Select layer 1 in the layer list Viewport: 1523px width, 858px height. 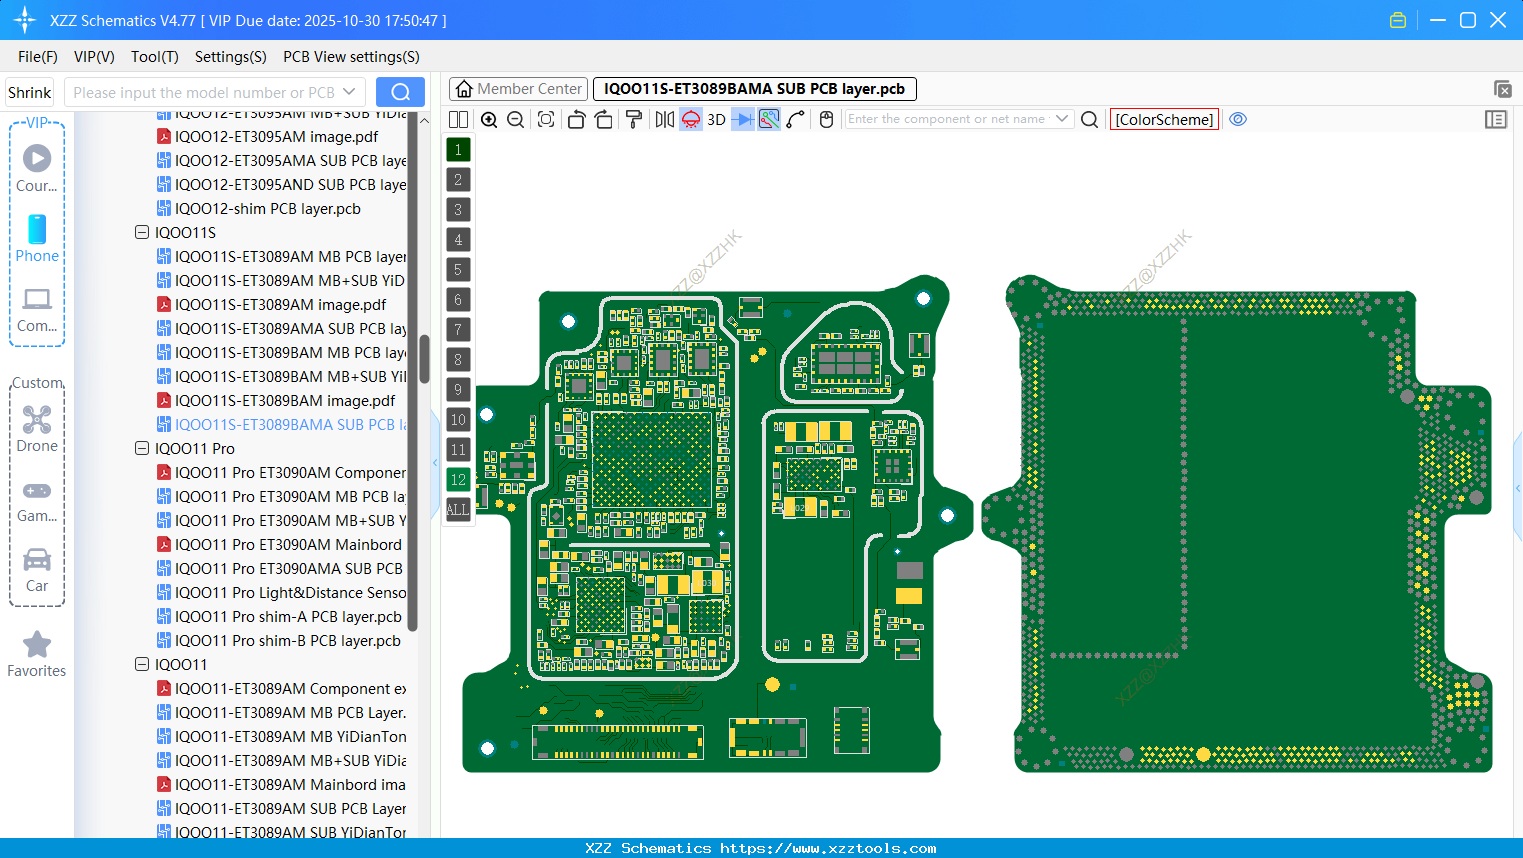click(x=457, y=149)
